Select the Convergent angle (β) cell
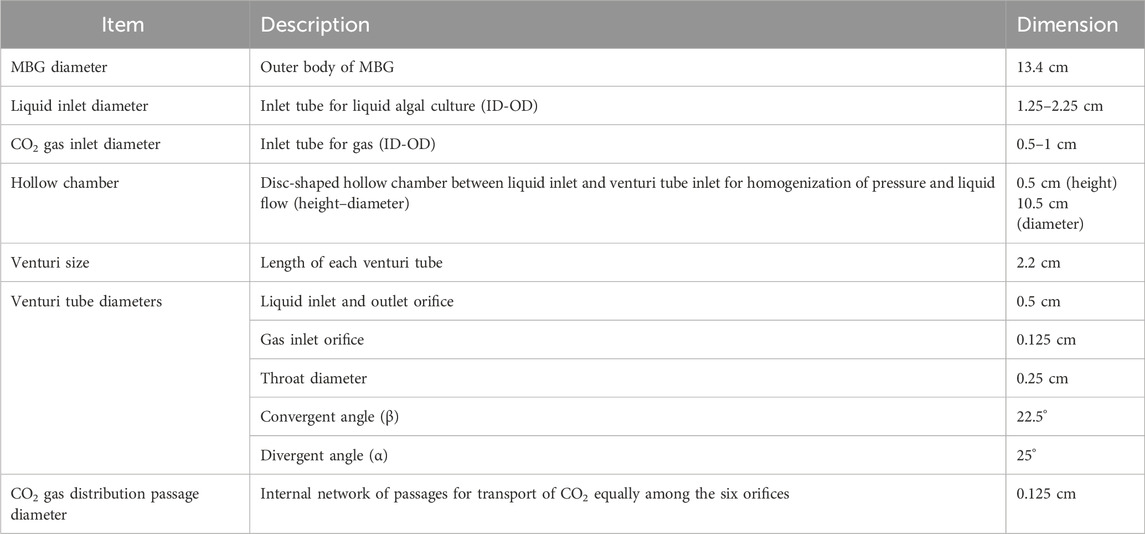 [x=331, y=418]
